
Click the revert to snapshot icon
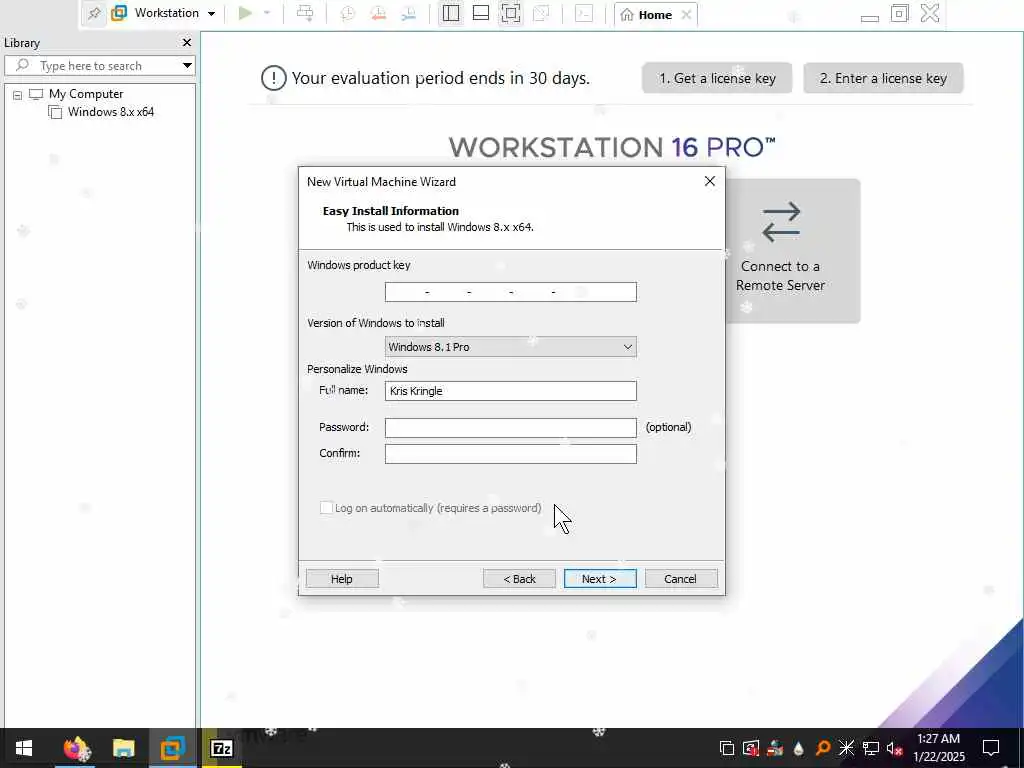point(377,14)
